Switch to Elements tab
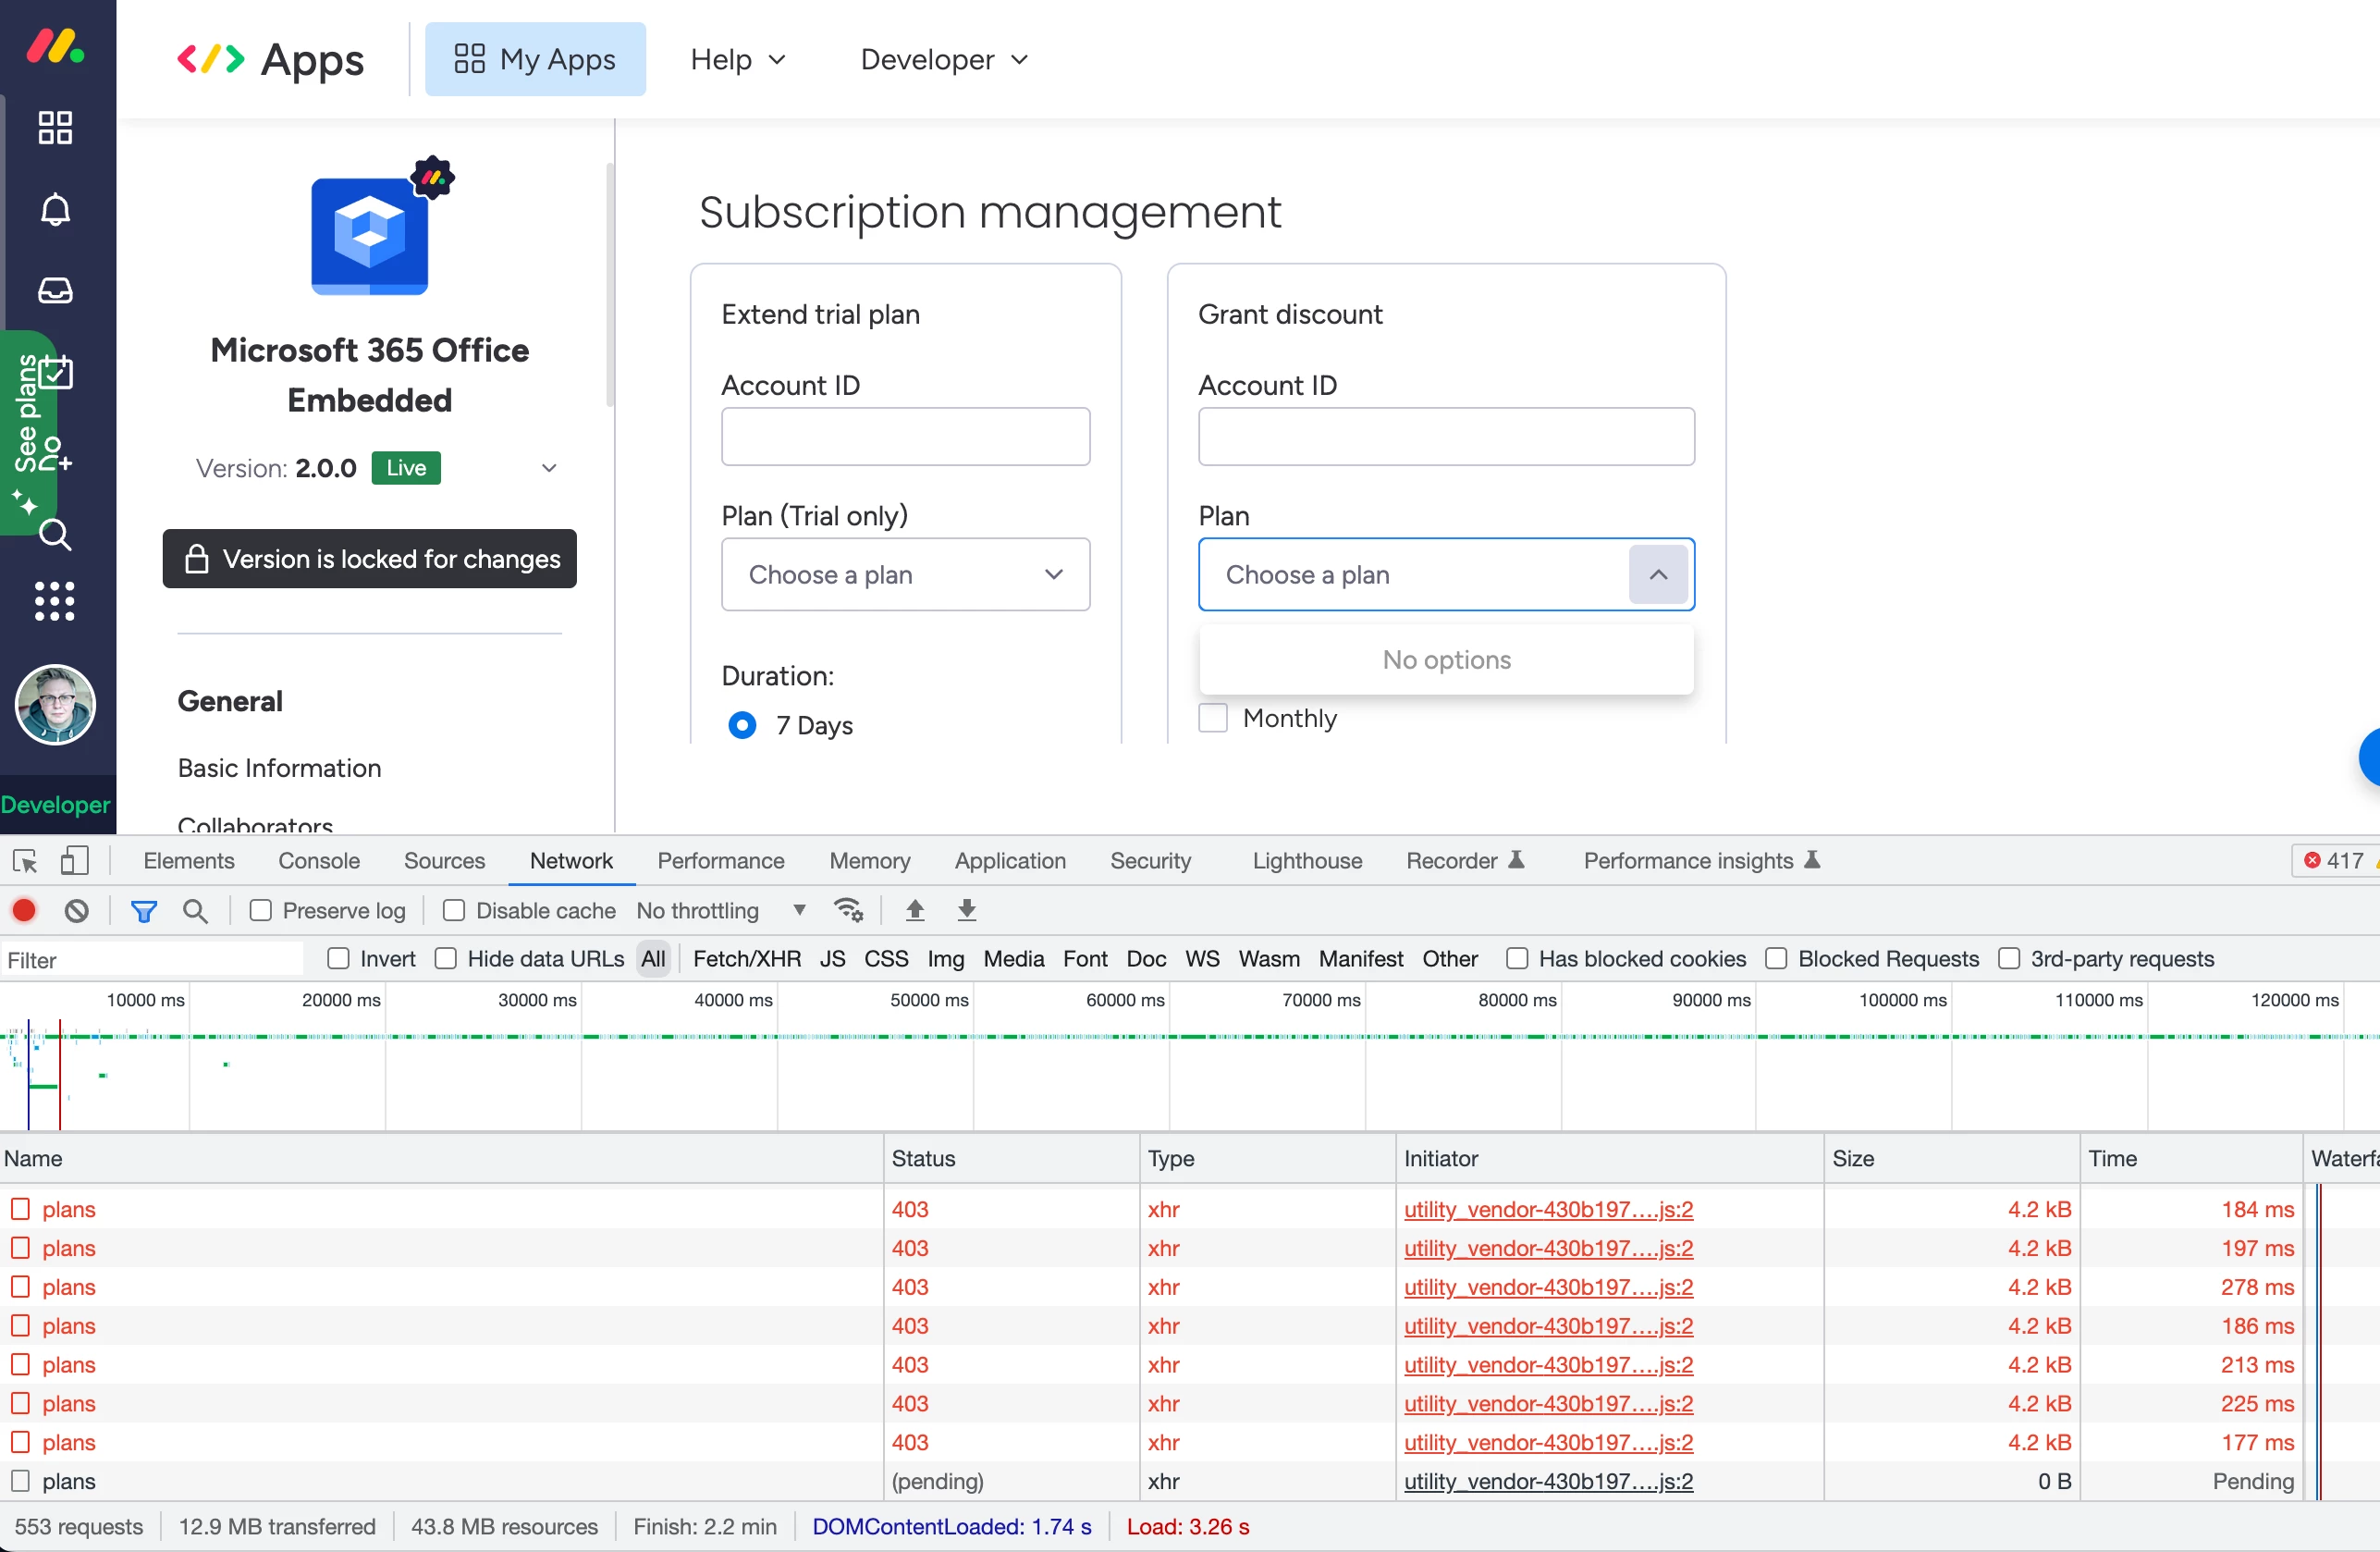 pos(188,860)
